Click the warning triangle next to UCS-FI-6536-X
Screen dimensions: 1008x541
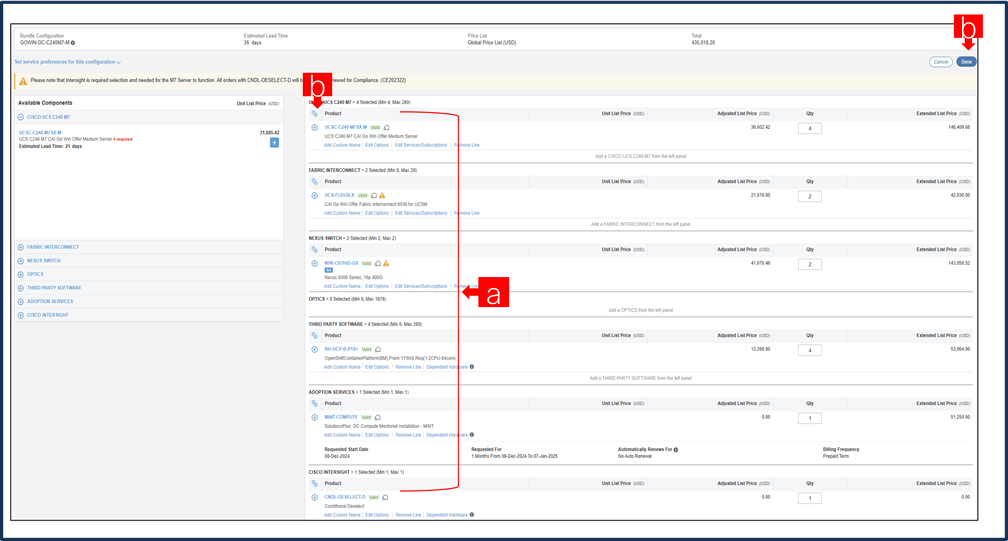pos(382,195)
